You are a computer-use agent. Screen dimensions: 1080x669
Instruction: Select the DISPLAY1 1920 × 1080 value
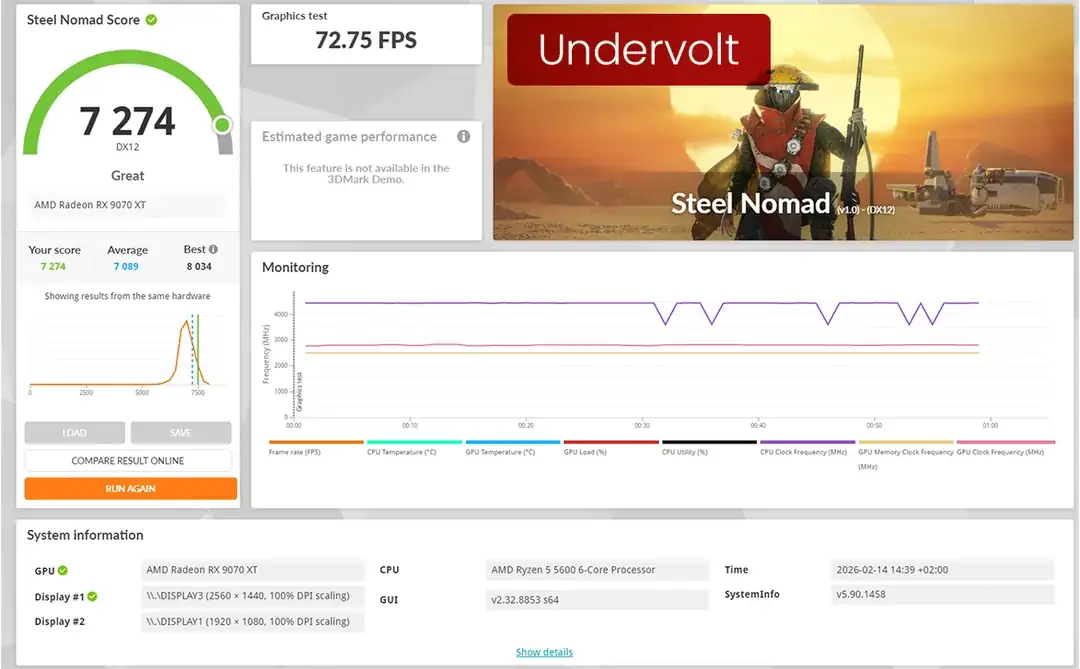[x=253, y=621]
